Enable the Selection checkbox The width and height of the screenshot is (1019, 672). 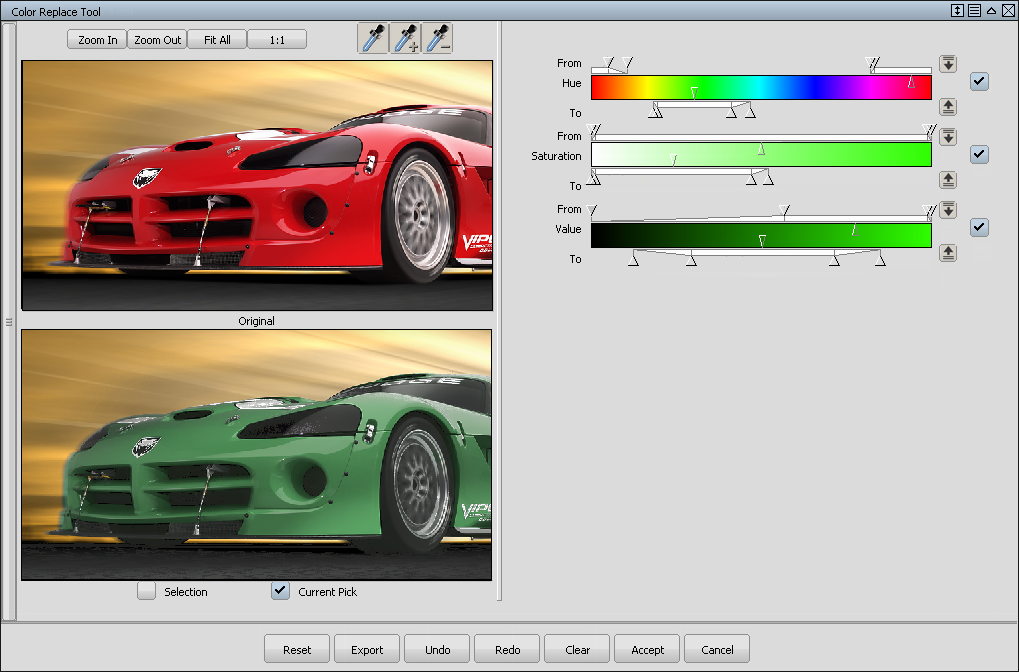coord(147,591)
